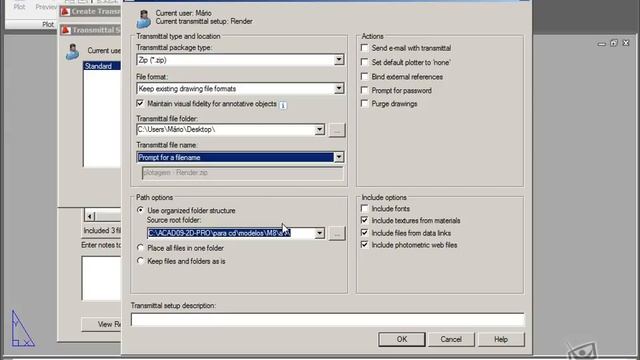Select Keep files and folders as is
This screenshot has height=360, width=640.
click(x=140, y=261)
